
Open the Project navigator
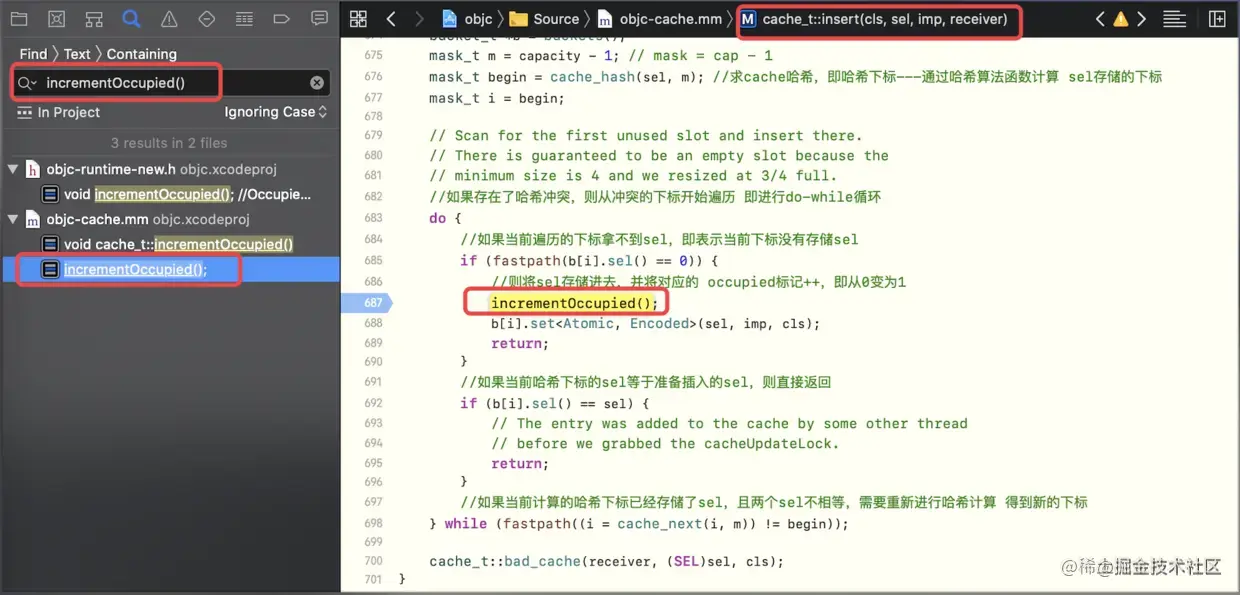18,18
